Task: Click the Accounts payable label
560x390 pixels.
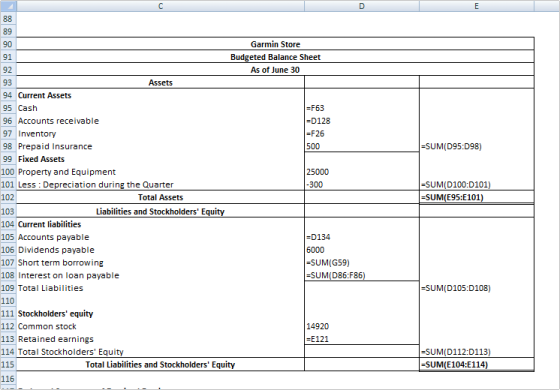Action: pos(54,237)
